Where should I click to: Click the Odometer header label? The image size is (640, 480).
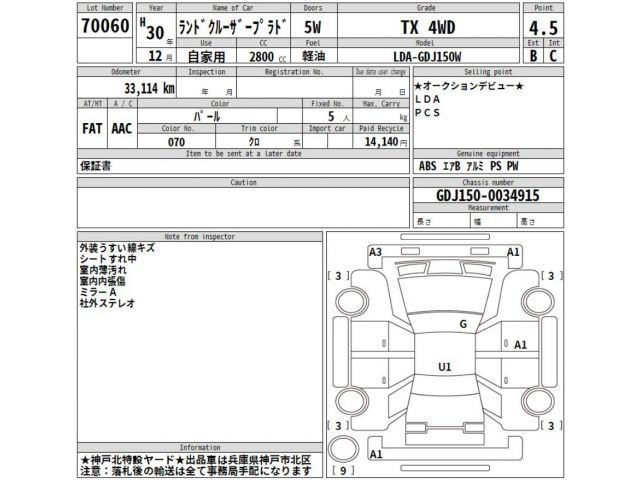[126, 72]
